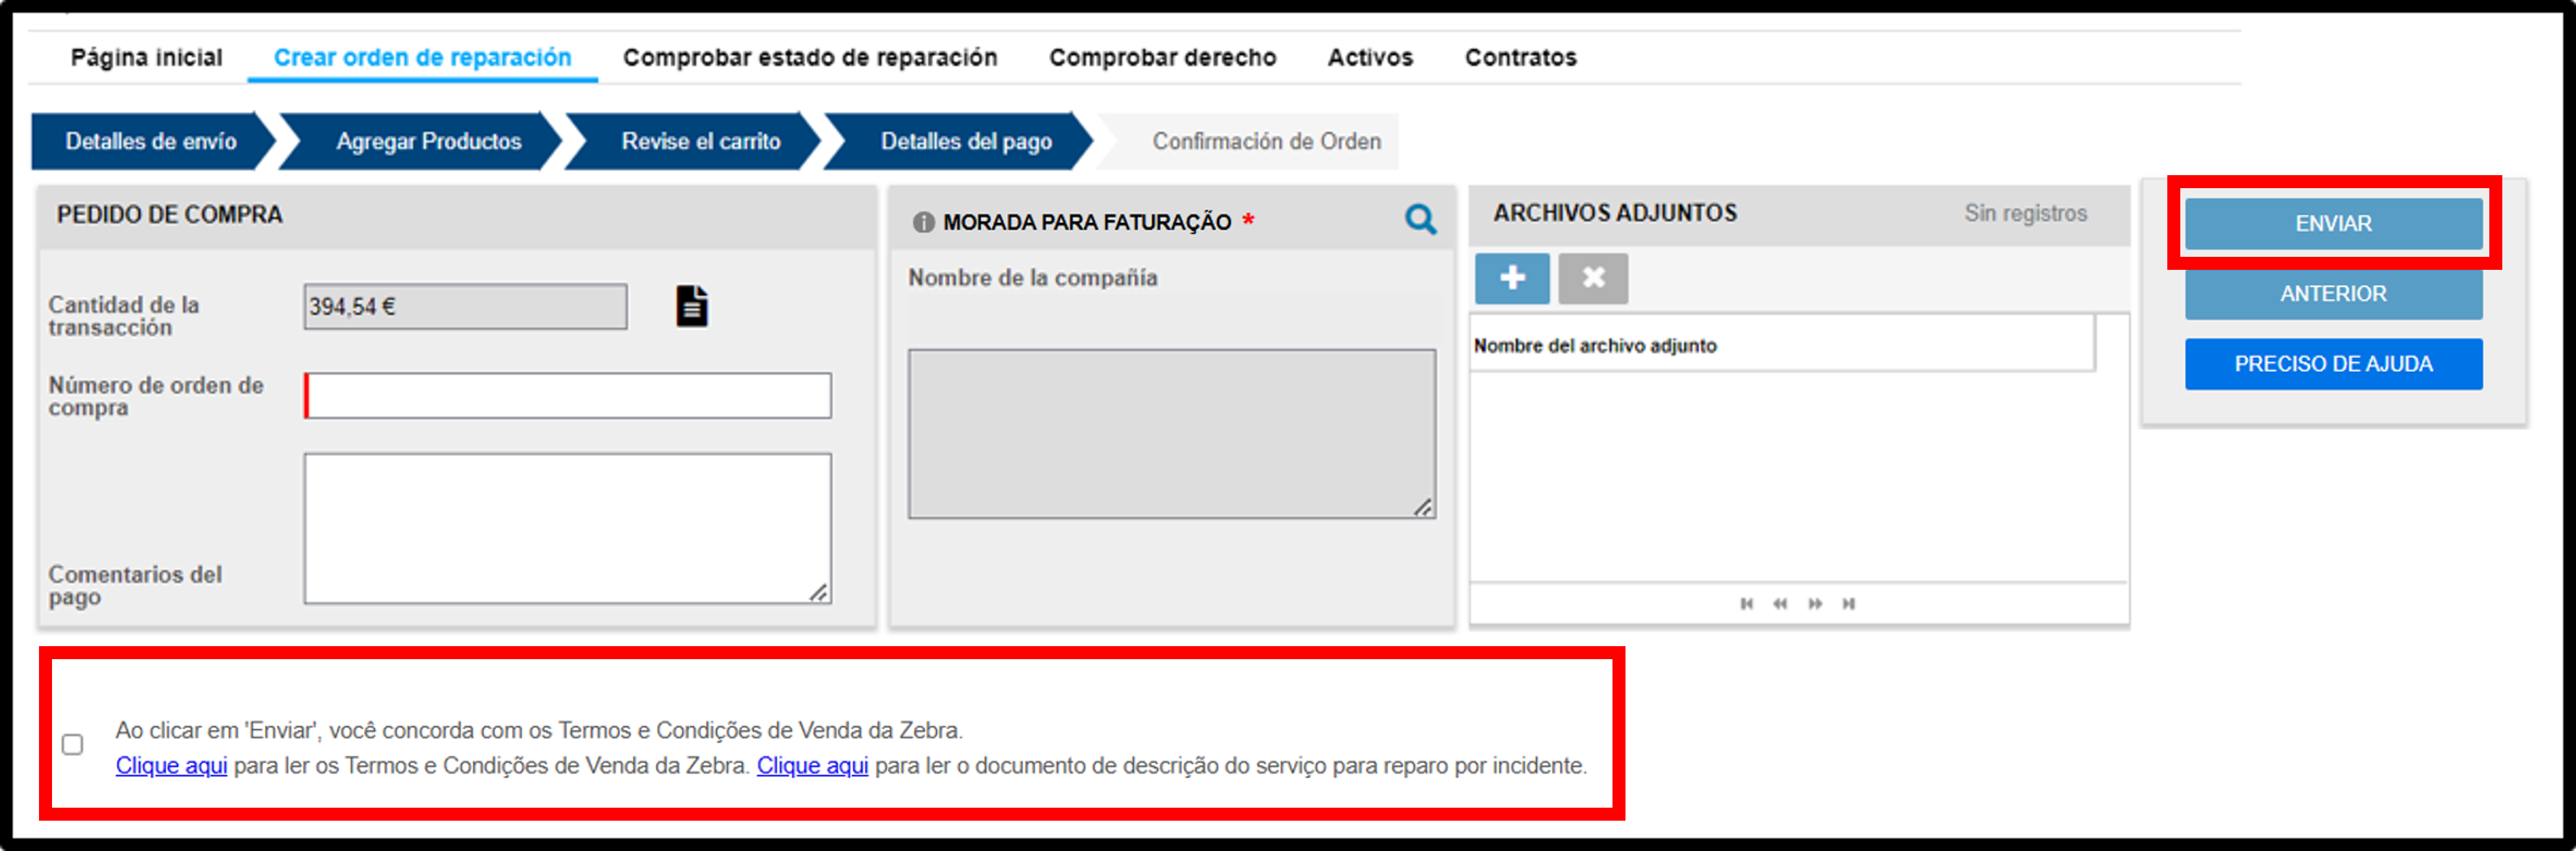Click the Número de orden de compra field
The image size is (2576, 851).
[x=567, y=396]
